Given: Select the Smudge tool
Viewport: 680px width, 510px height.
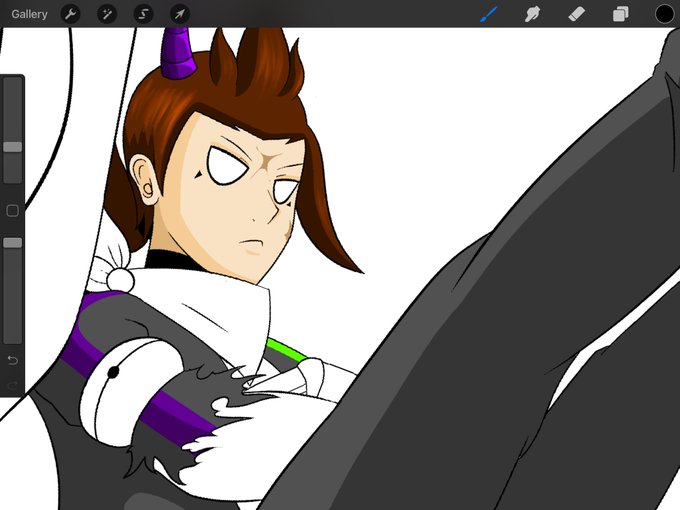Looking at the screenshot, I should click(x=533, y=14).
